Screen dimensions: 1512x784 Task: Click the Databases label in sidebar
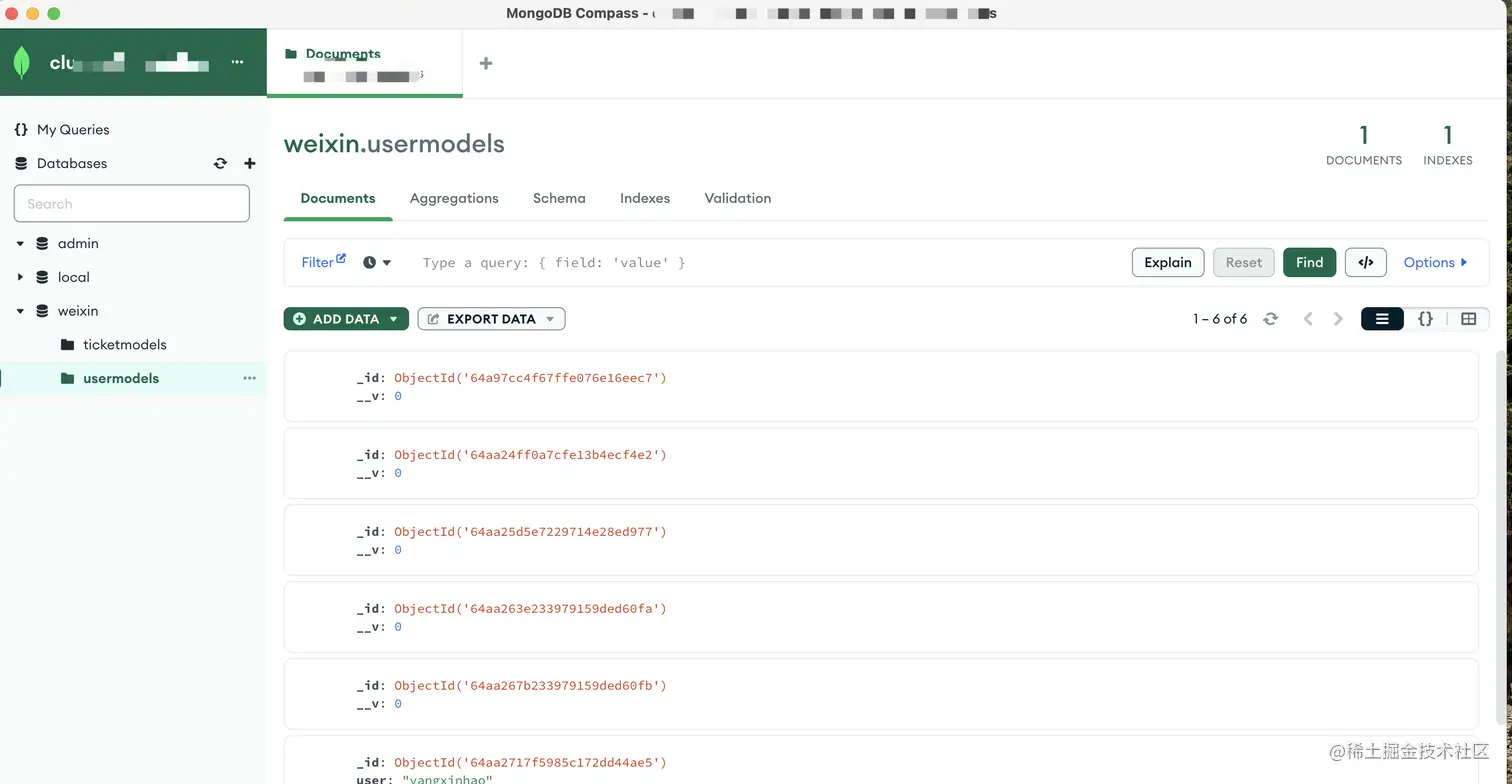coord(72,163)
